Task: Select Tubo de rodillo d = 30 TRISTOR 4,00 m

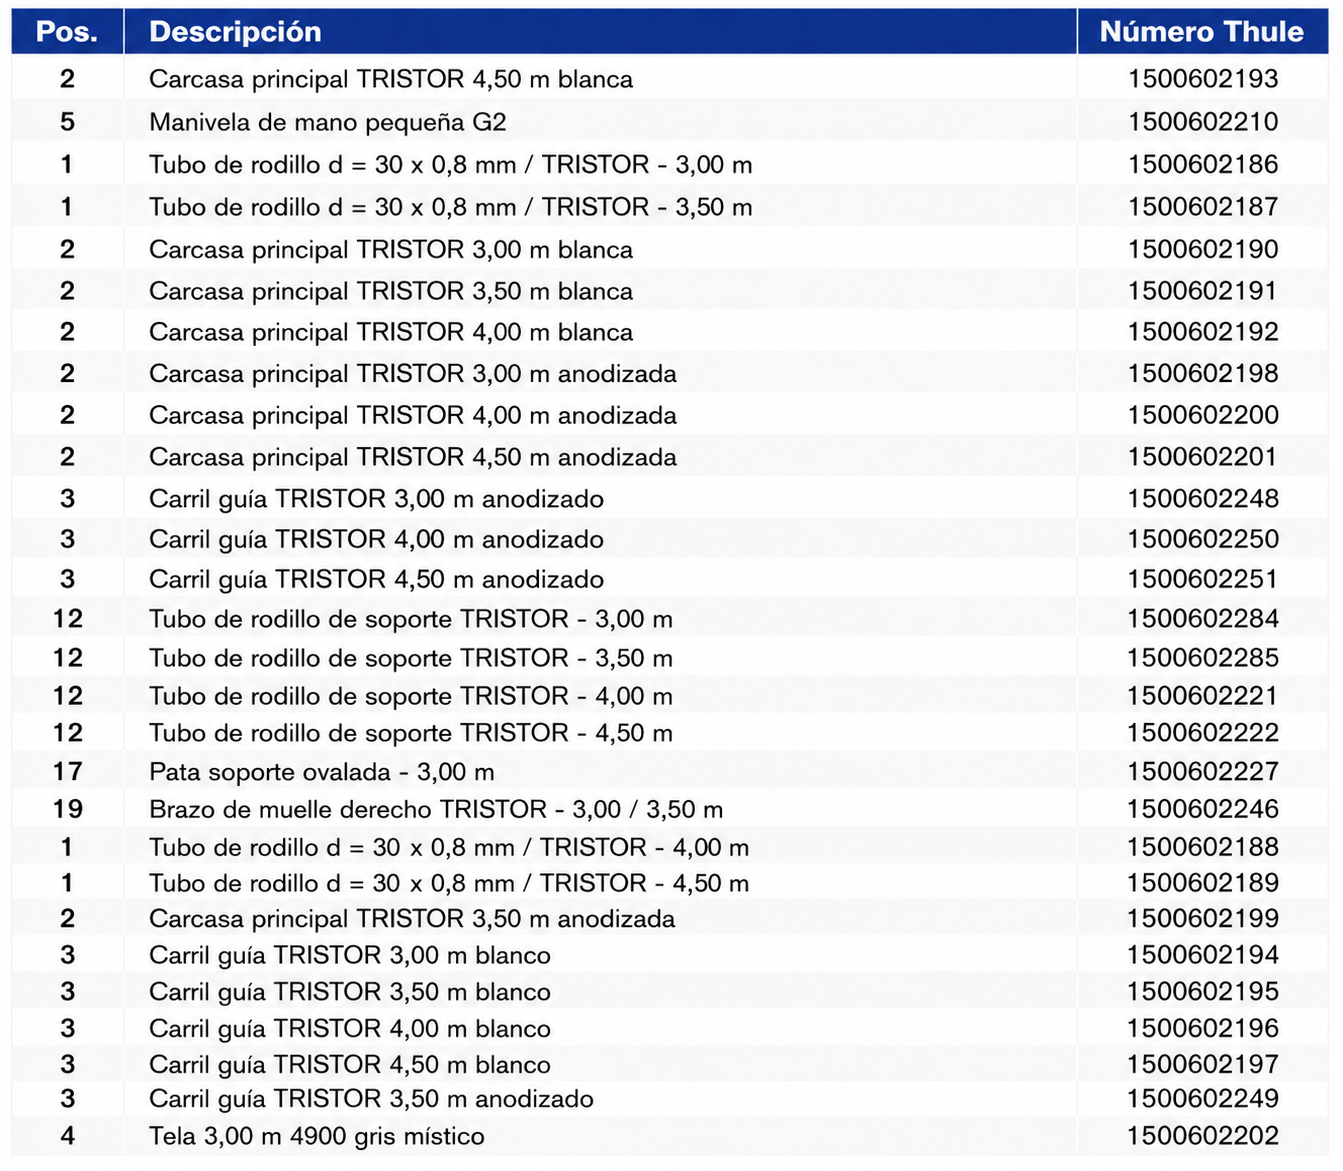Action: pyautogui.click(x=449, y=848)
